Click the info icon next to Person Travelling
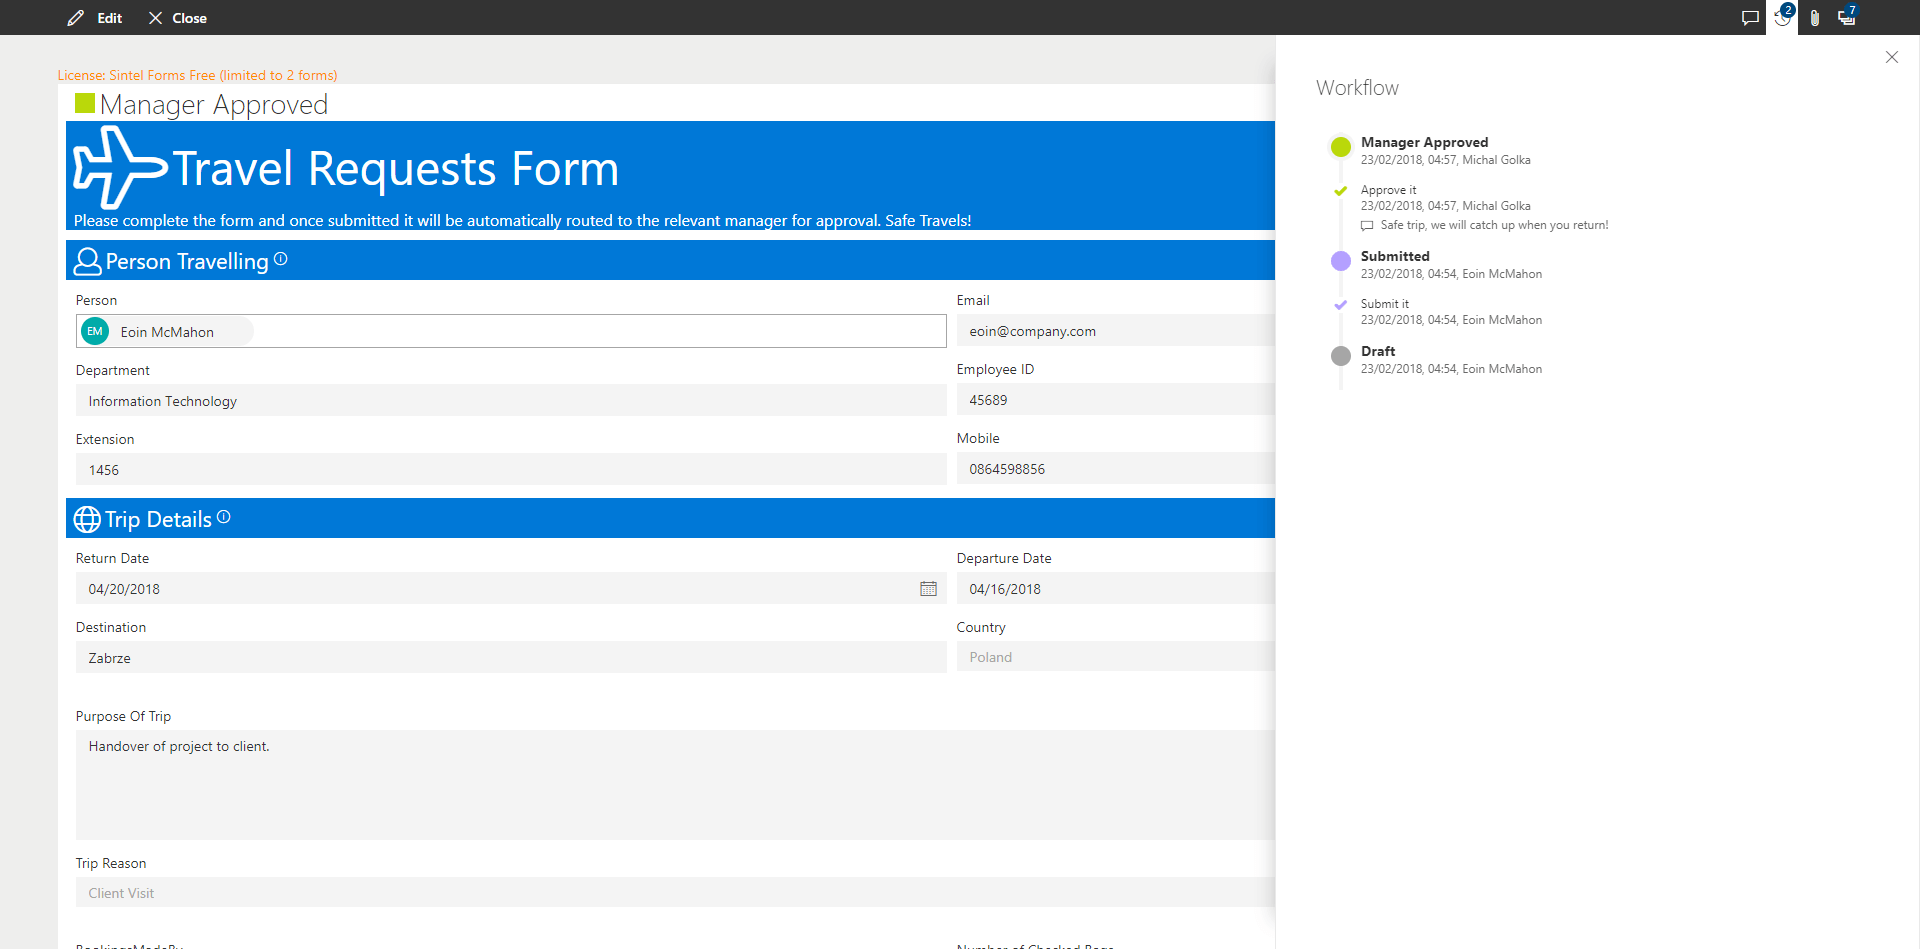The image size is (1920, 949). click(x=281, y=259)
